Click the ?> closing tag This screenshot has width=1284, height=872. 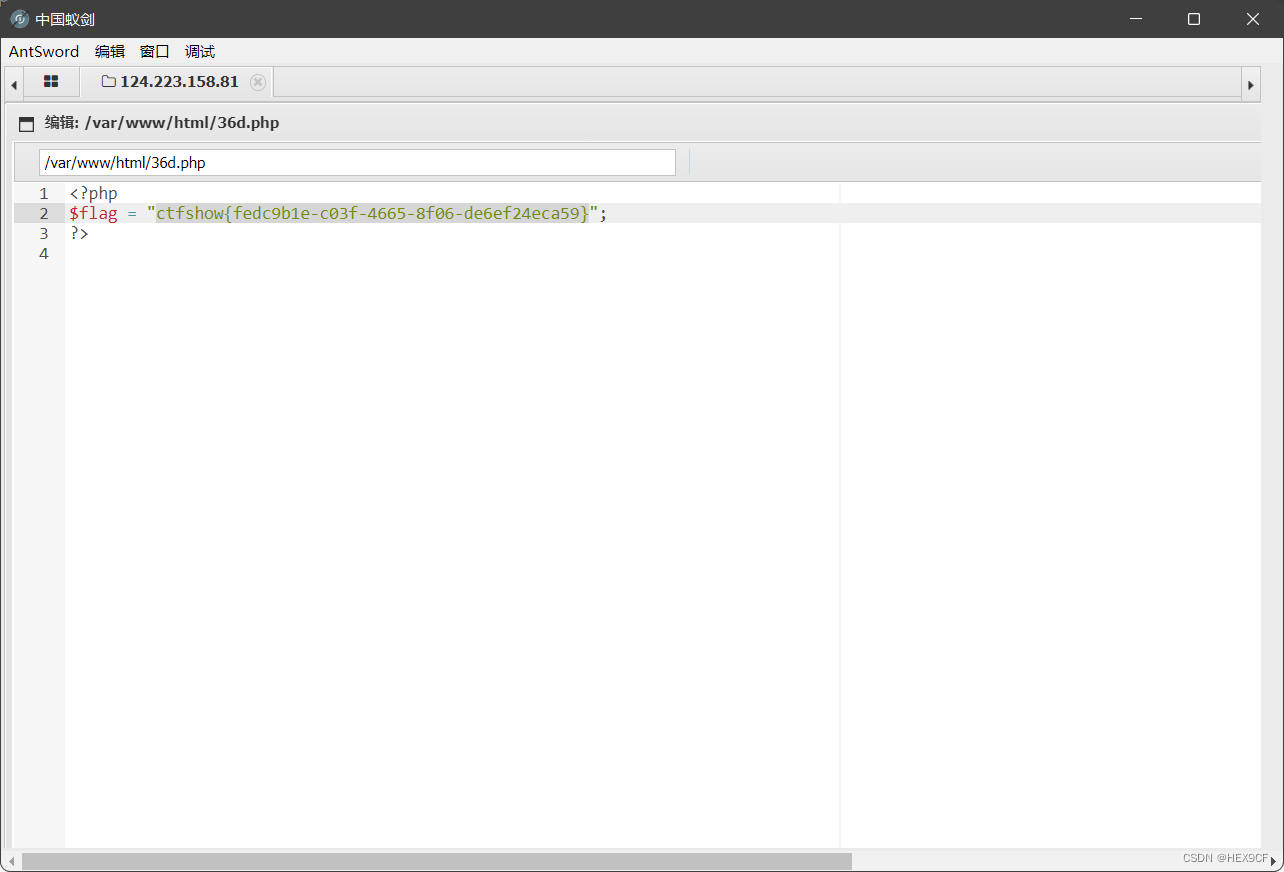[x=79, y=233]
